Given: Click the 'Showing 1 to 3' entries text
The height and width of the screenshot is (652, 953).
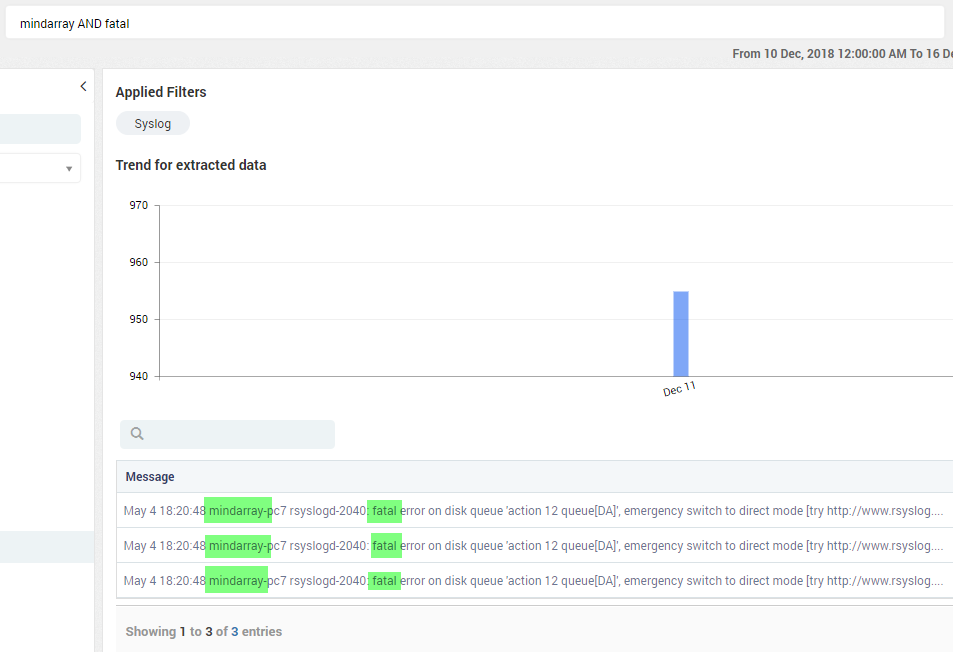Looking at the screenshot, I should click(204, 631).
